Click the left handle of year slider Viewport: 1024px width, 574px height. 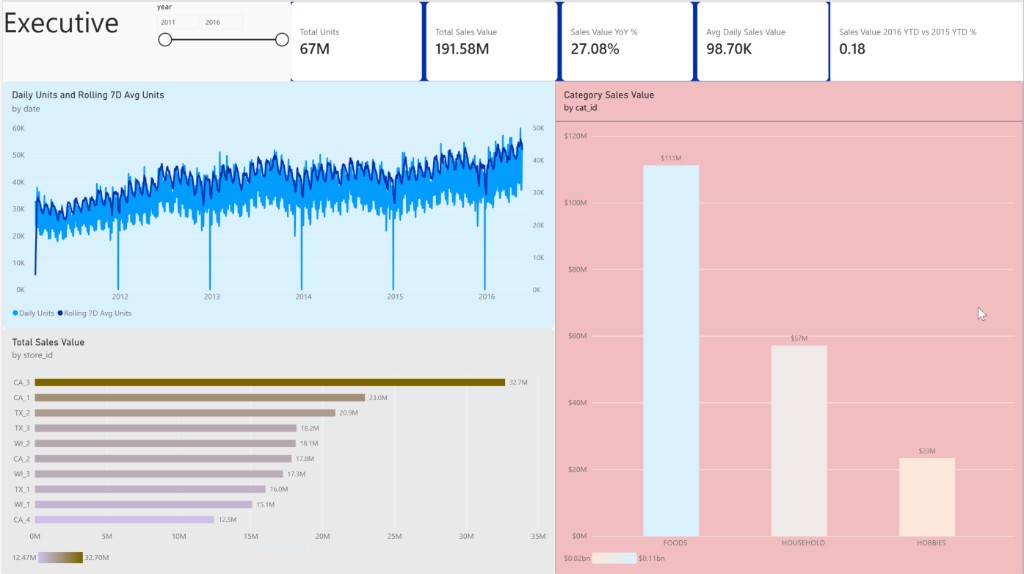pos(165,40)
